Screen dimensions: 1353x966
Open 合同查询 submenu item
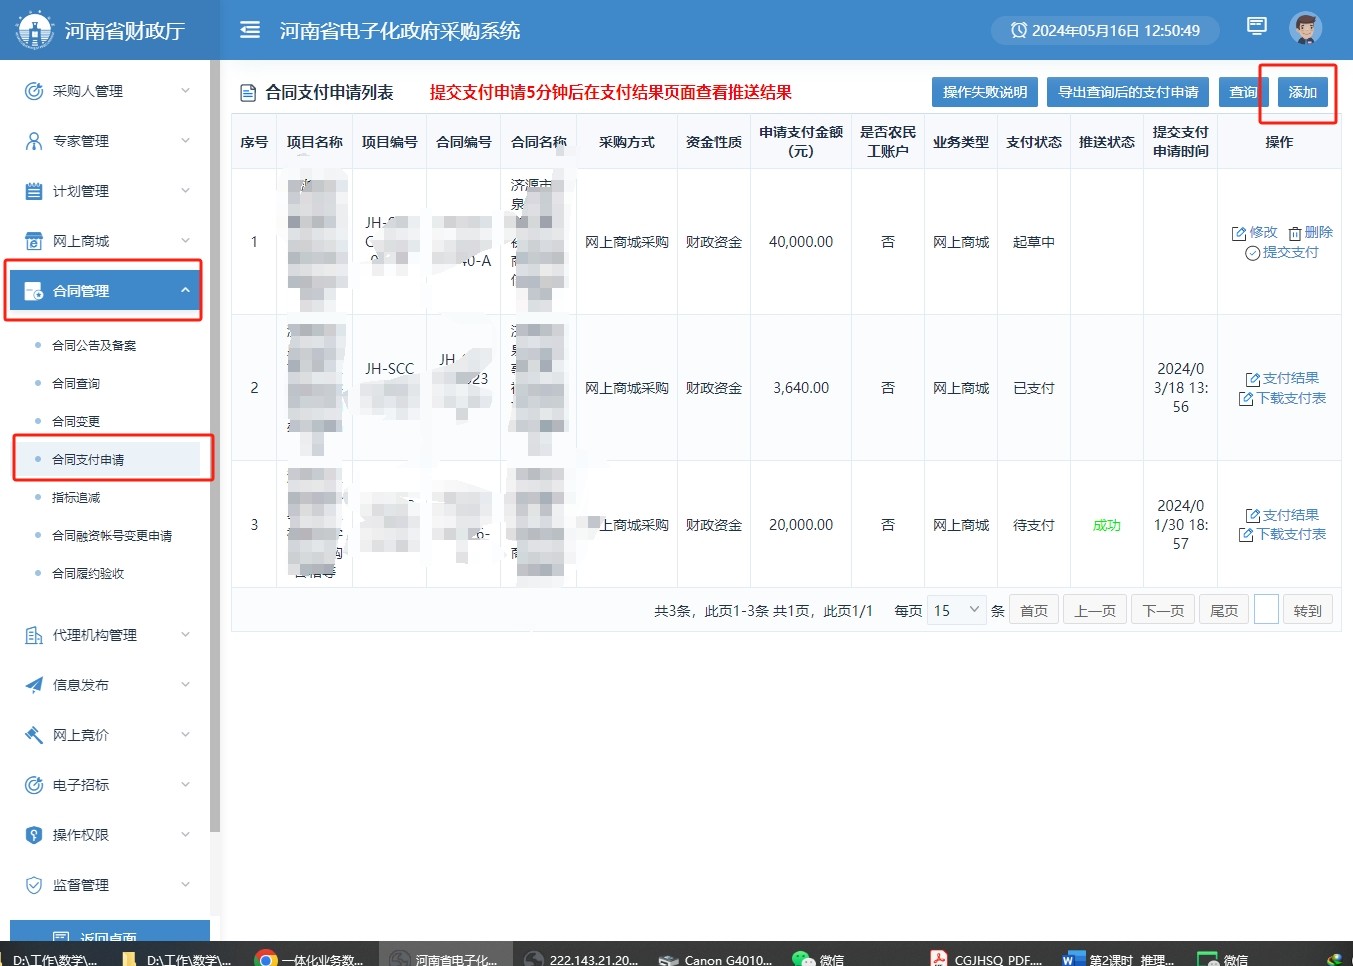76,383
